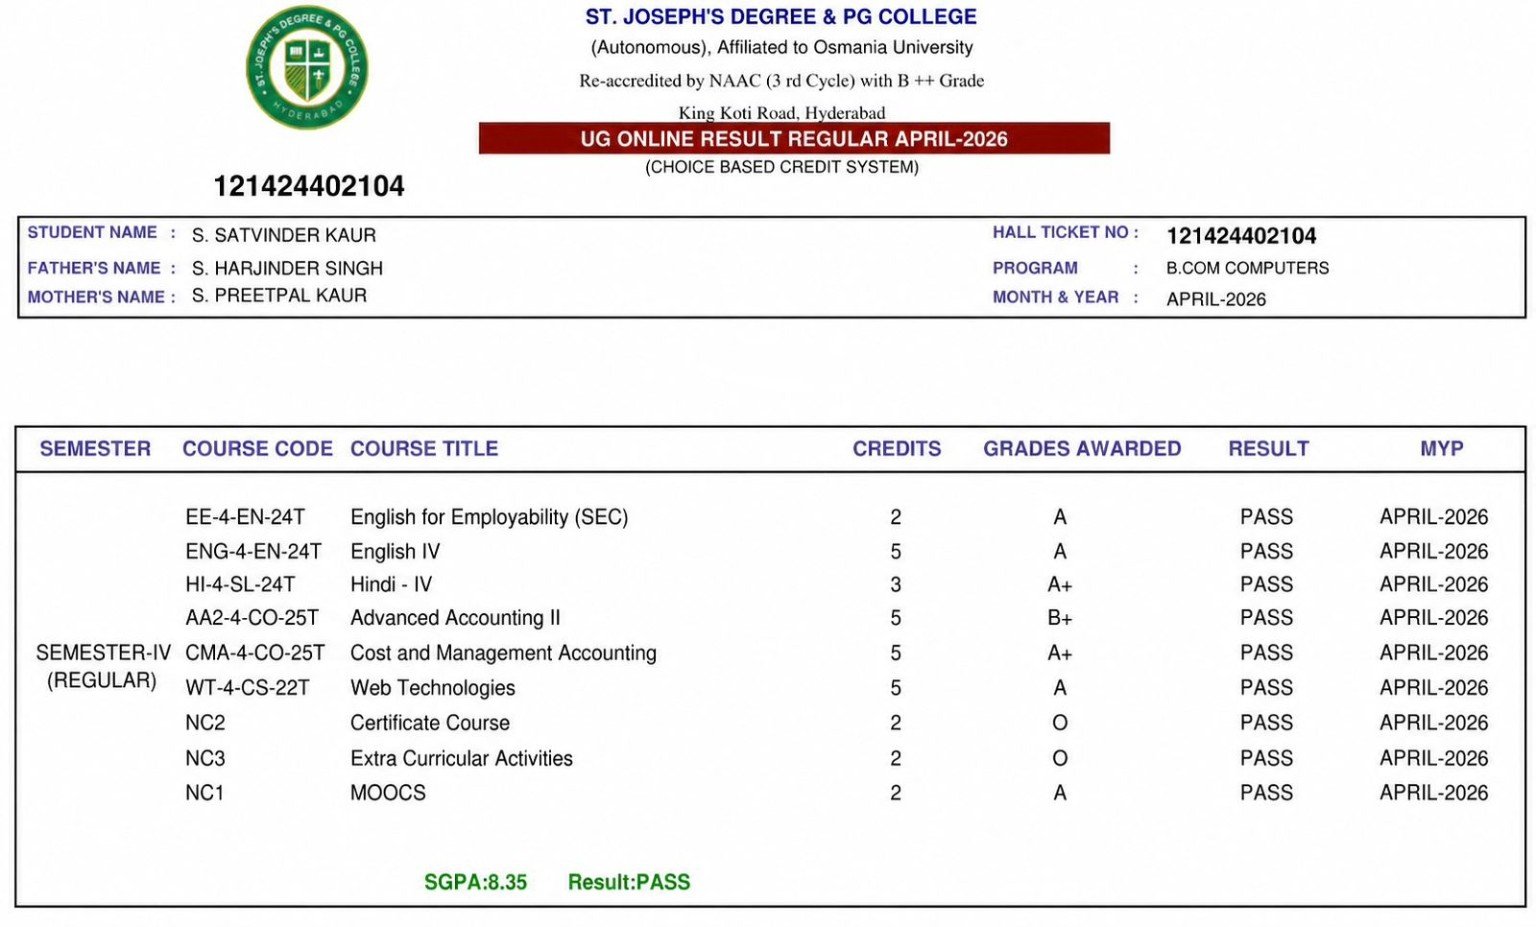Click the Hindi - IV course title

(391, 584)
